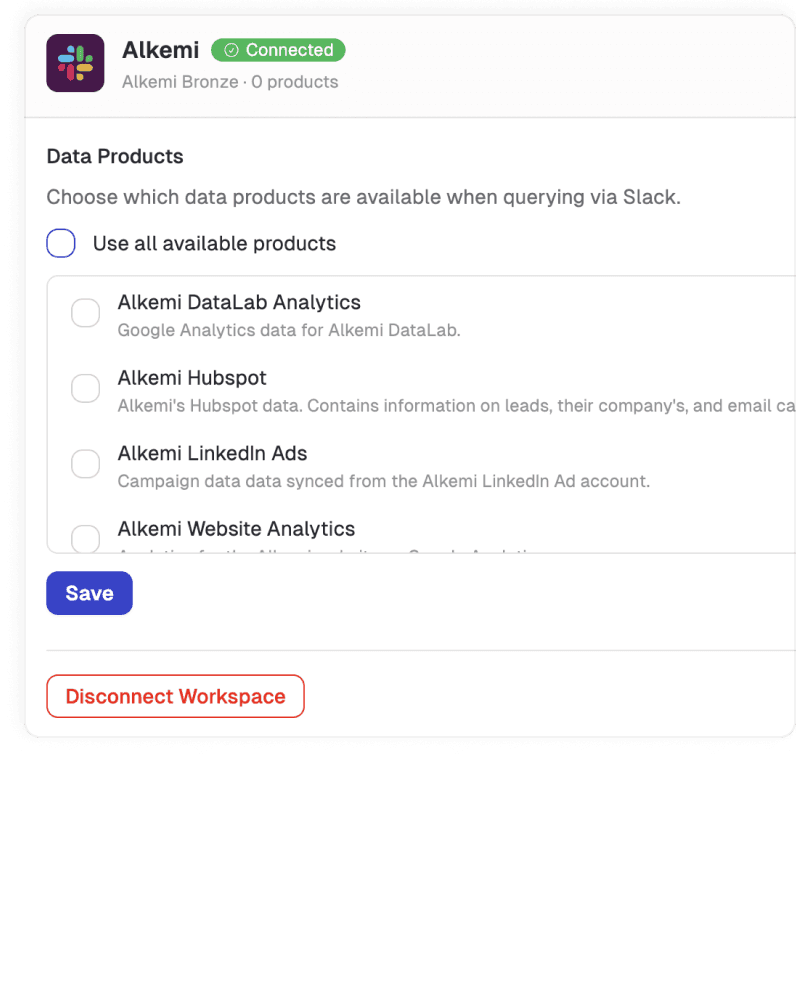Click the Alkemi workspace title
Image resolution: width=796 pixels, height=1004 pixels.
[x=160, y=50]
